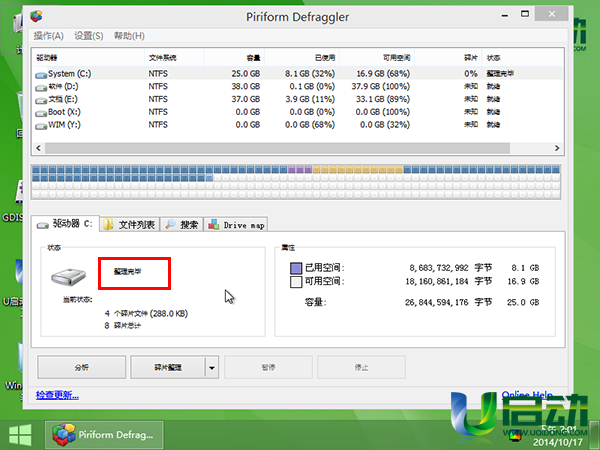
Task: Click the 已用空间 purple color swatch
Action: [296, 268]
